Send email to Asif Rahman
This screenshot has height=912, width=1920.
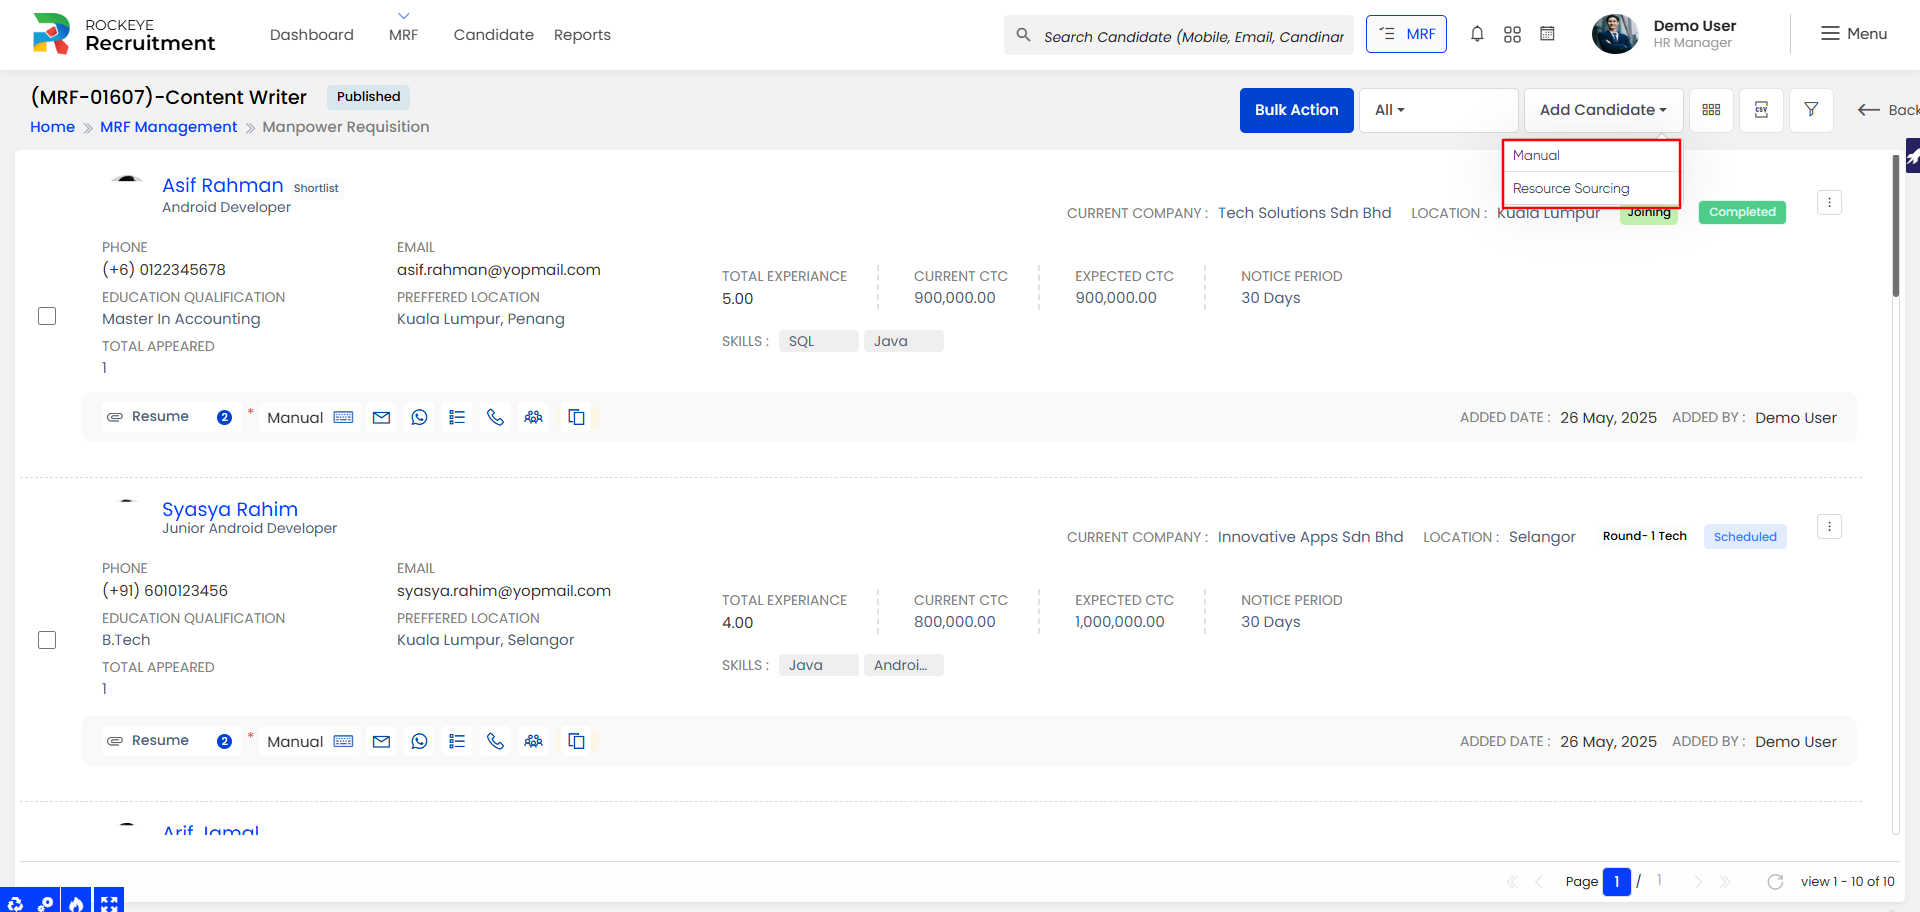(x=381, y=417)
